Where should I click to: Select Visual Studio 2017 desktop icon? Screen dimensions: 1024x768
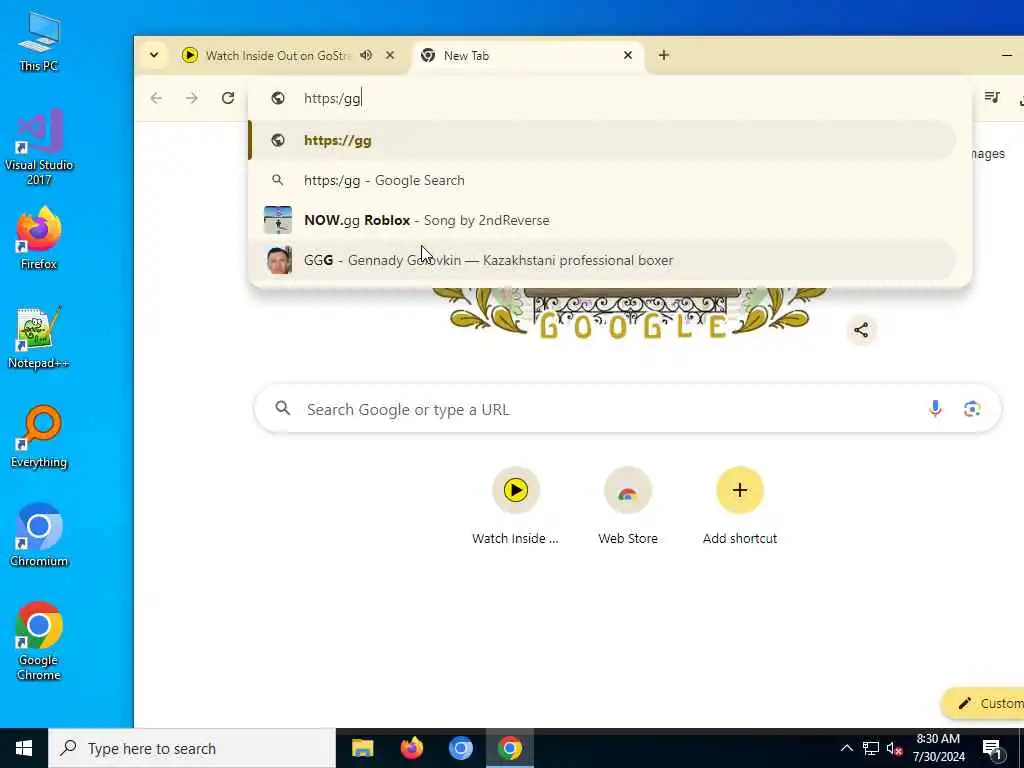[39, 148]
